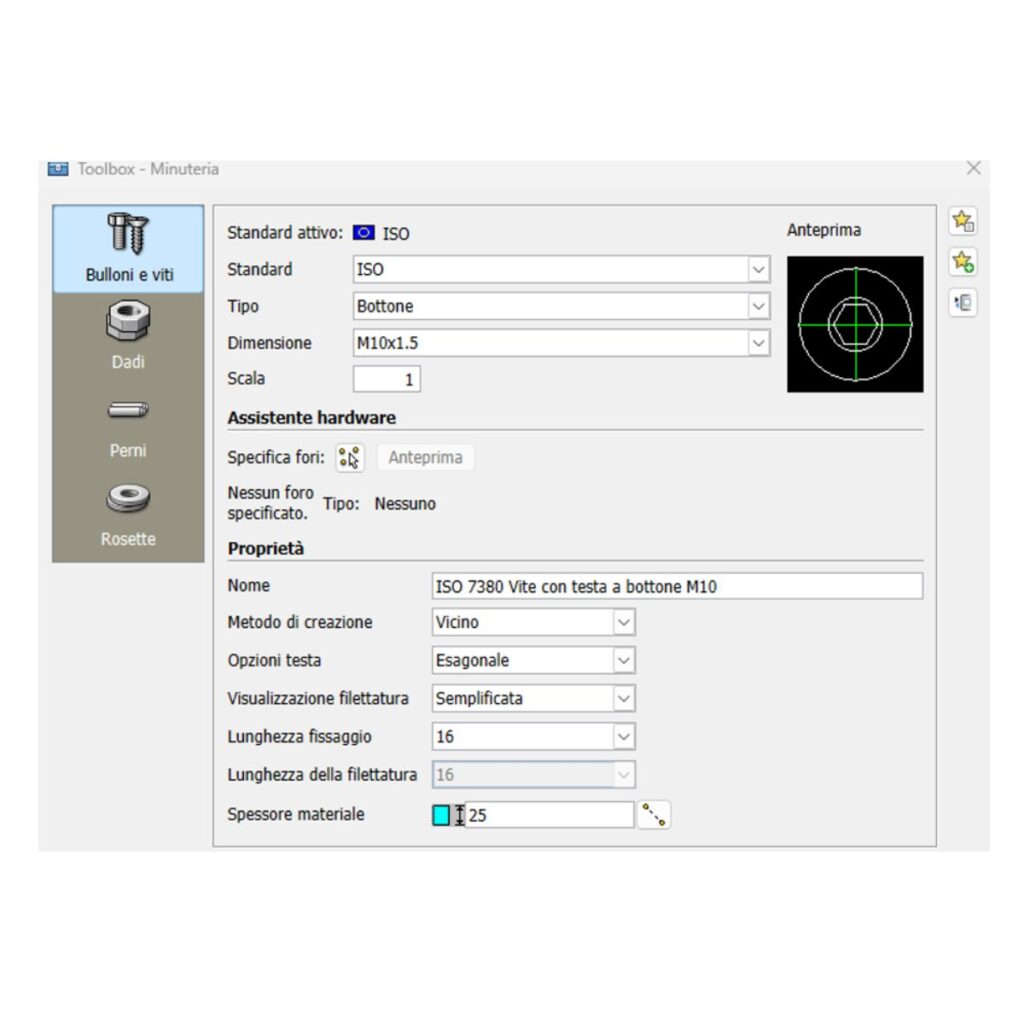Click the Scala input field
This screenshot has height=1024, width=1024.
[387, 379]
